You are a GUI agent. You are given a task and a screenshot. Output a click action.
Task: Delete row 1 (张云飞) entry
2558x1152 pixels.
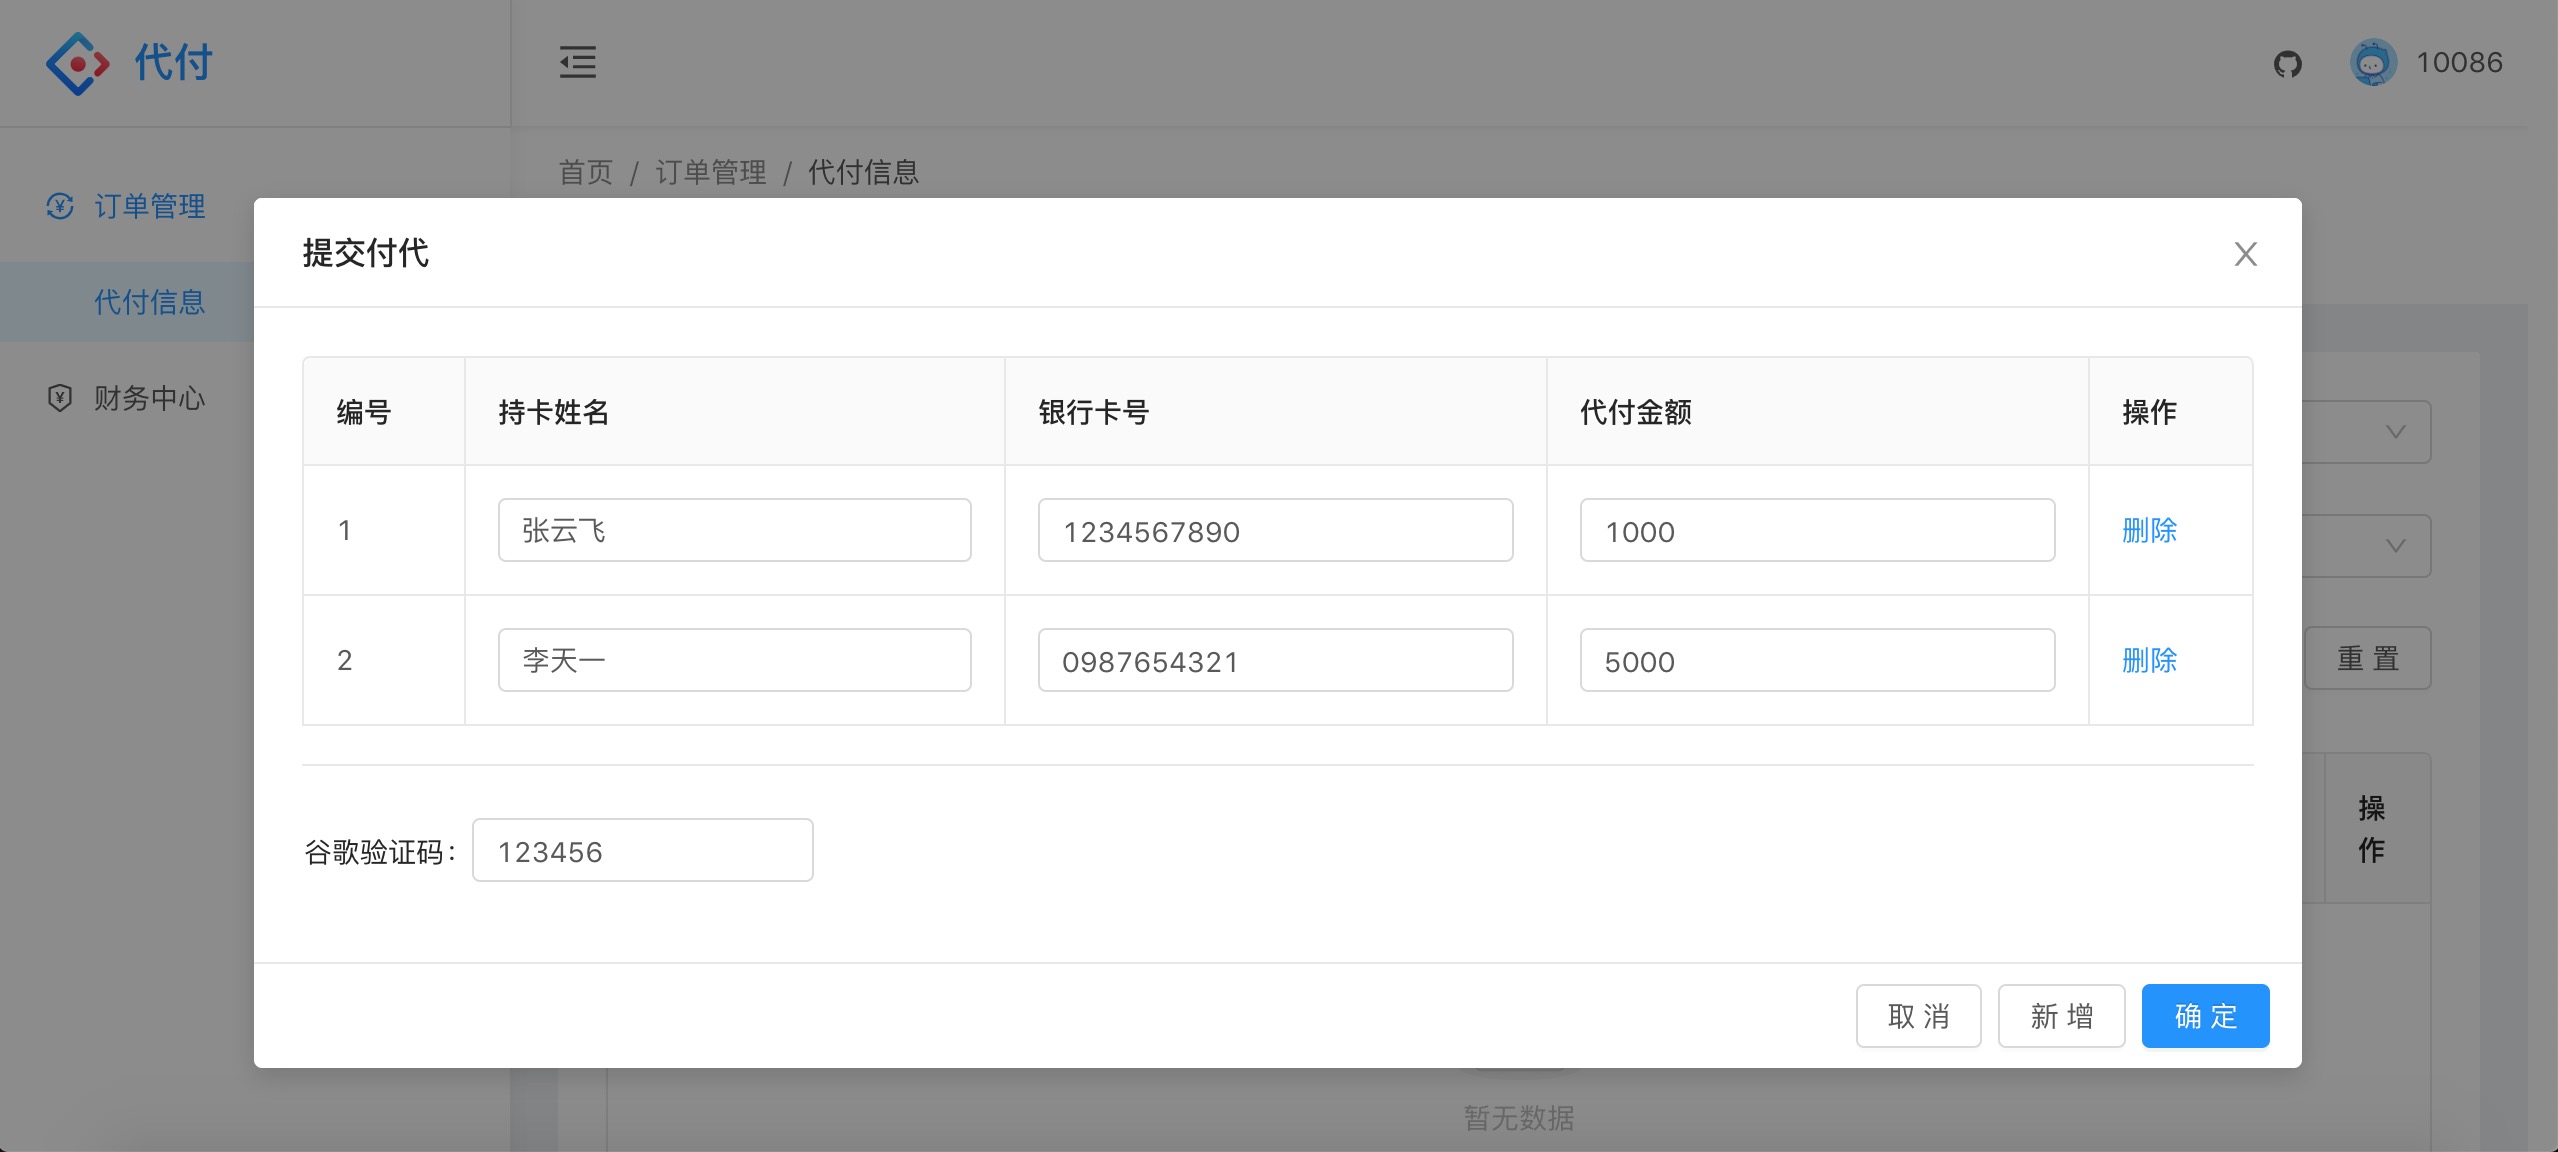[x=2149, y=530]
